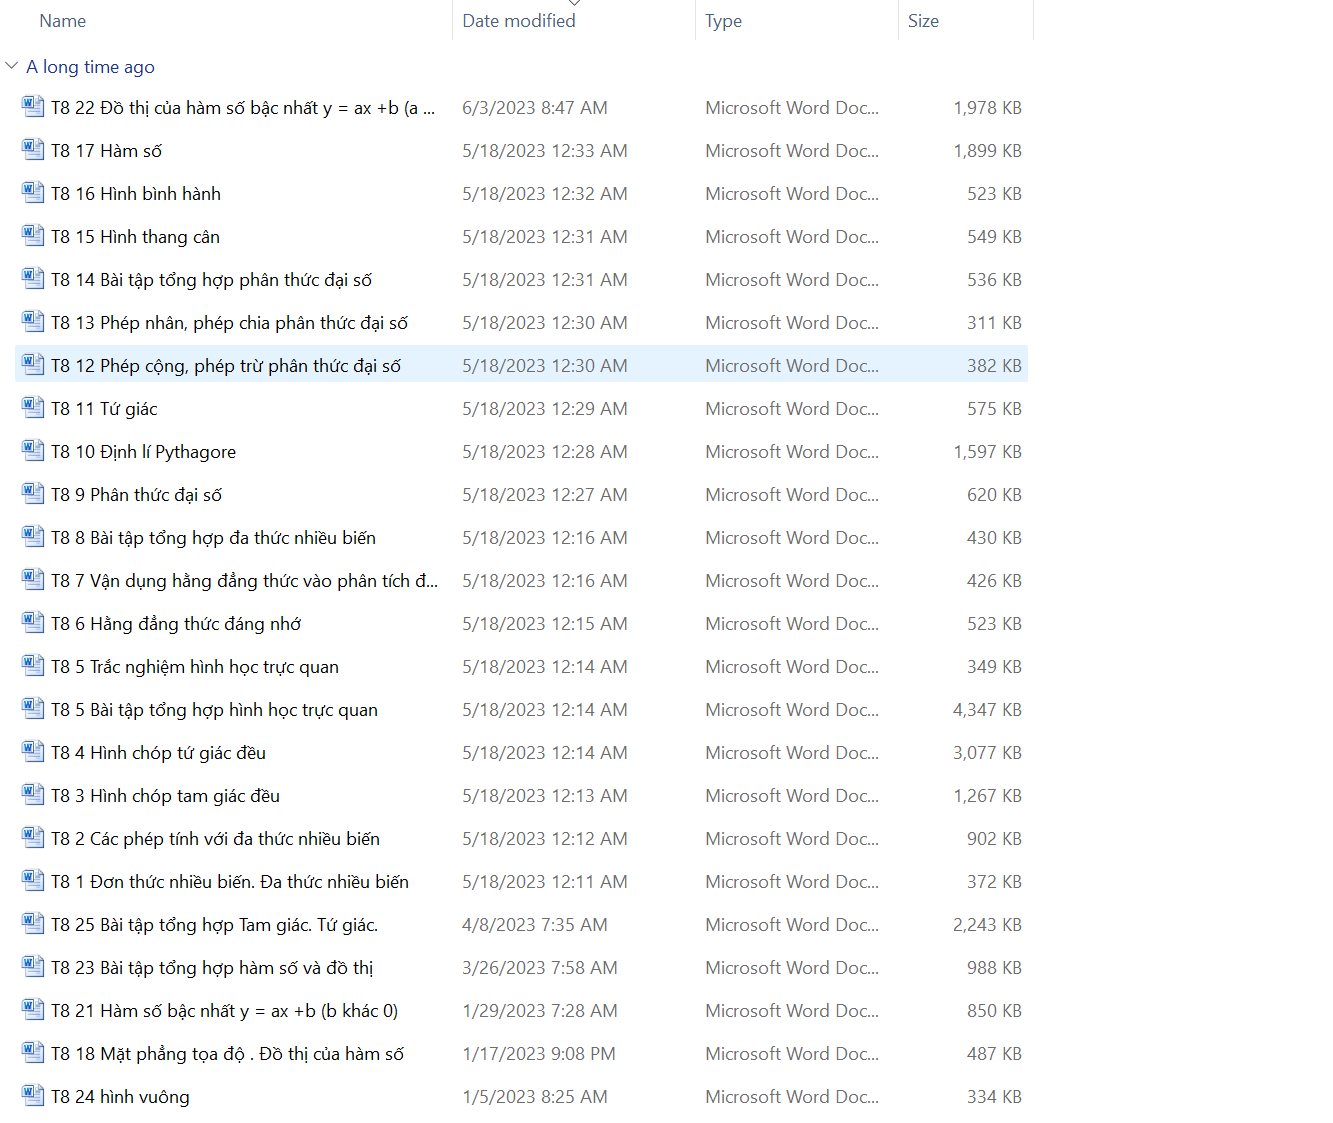Click size value '1,597 KB'

click(987, 452)
